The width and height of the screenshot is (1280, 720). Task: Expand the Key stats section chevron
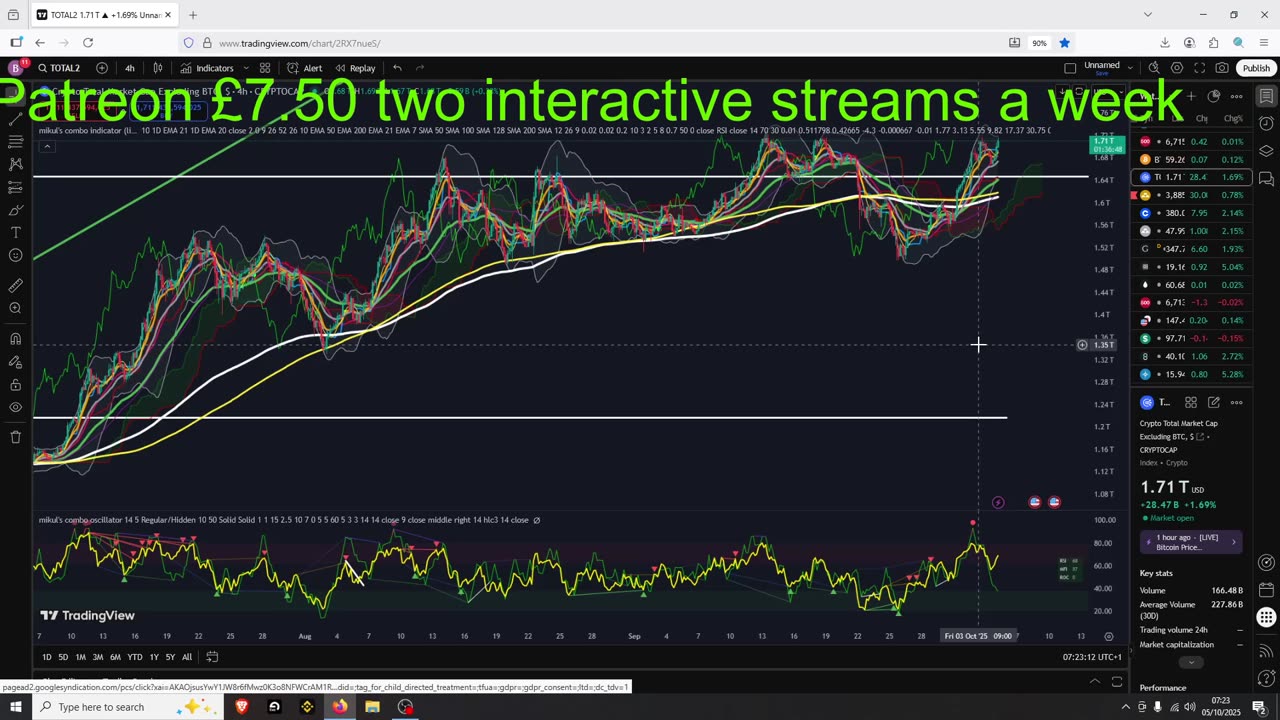[x=1190, y=662]
